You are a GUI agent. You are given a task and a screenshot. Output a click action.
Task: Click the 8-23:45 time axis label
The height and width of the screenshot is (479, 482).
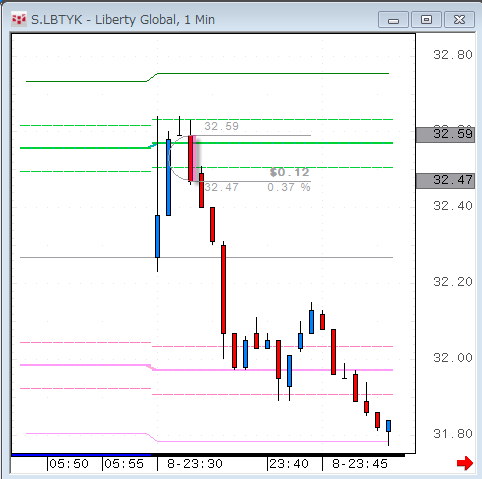[360, 464]
